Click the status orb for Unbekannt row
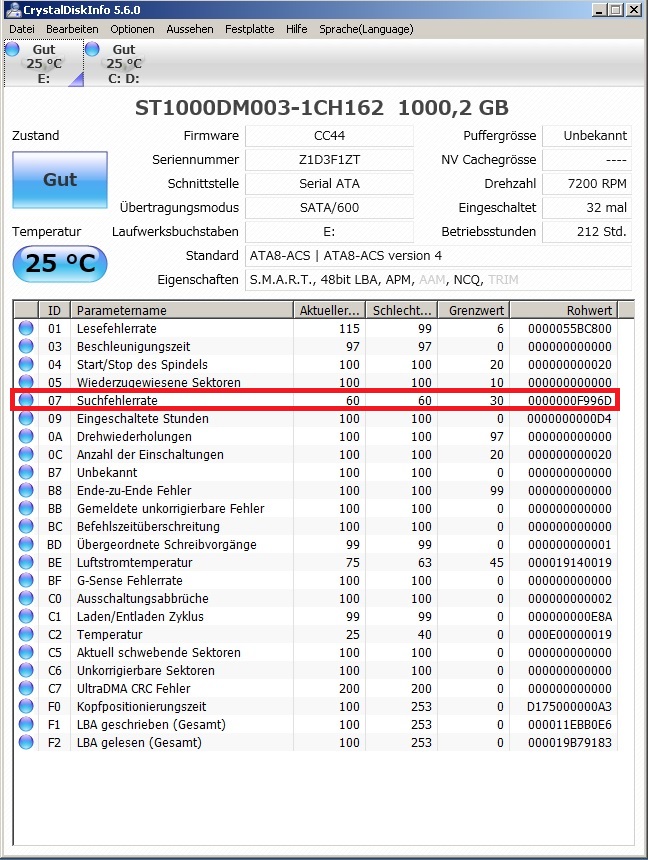The height and width of the screenshot is (860, 648). pos(26,472)
